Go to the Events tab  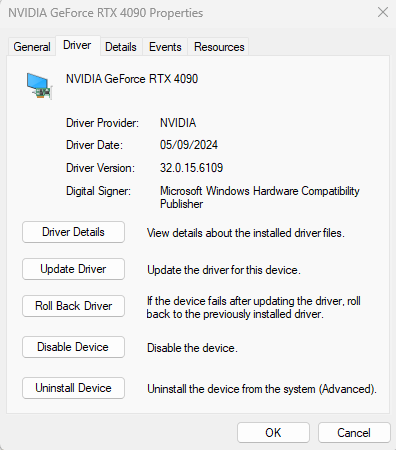165,47
